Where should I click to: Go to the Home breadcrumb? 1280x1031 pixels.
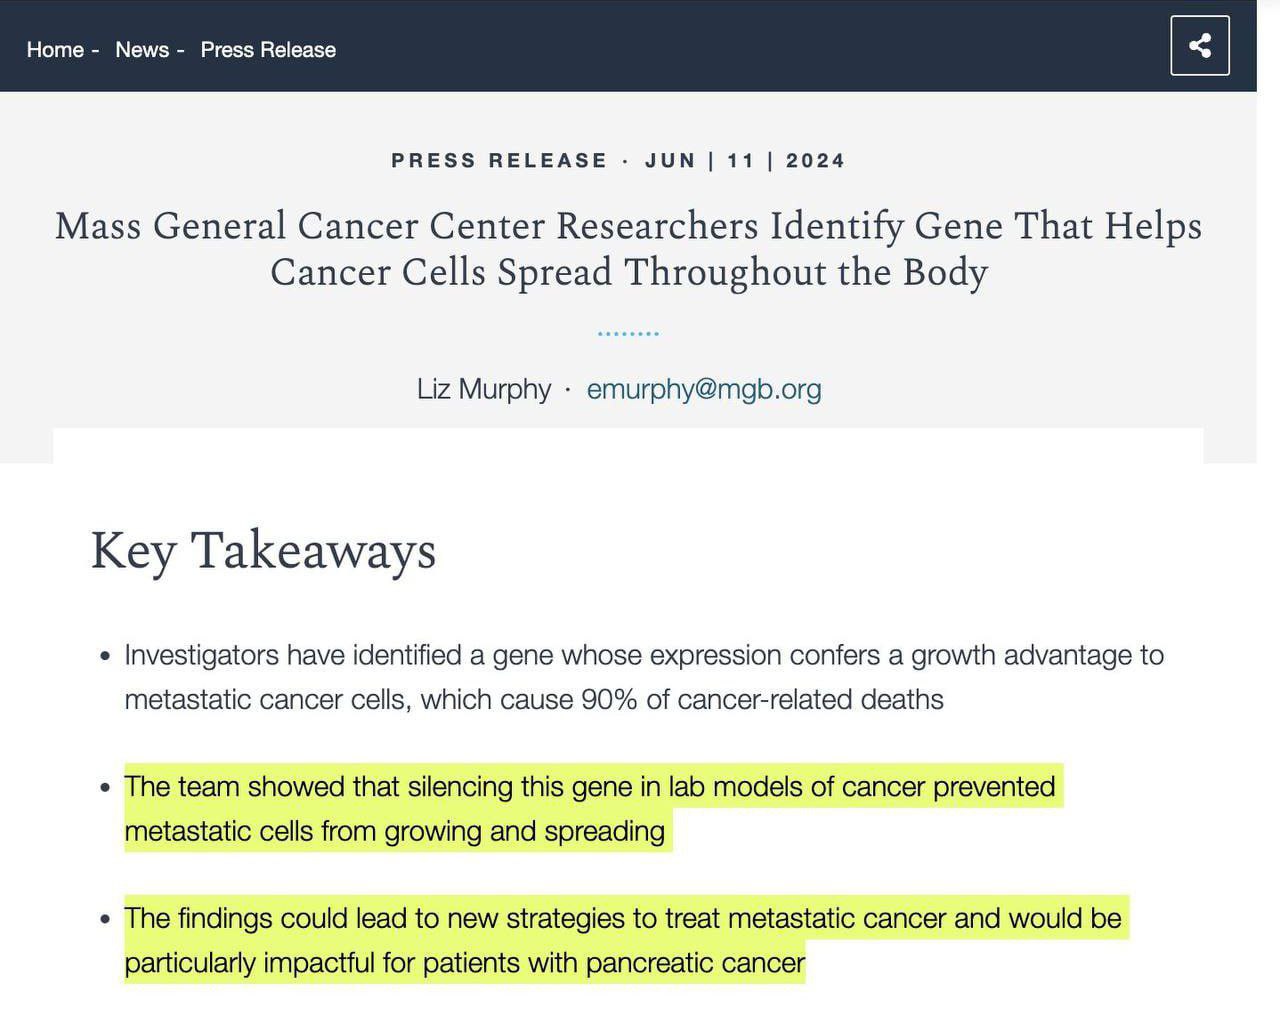coord(55,50)
